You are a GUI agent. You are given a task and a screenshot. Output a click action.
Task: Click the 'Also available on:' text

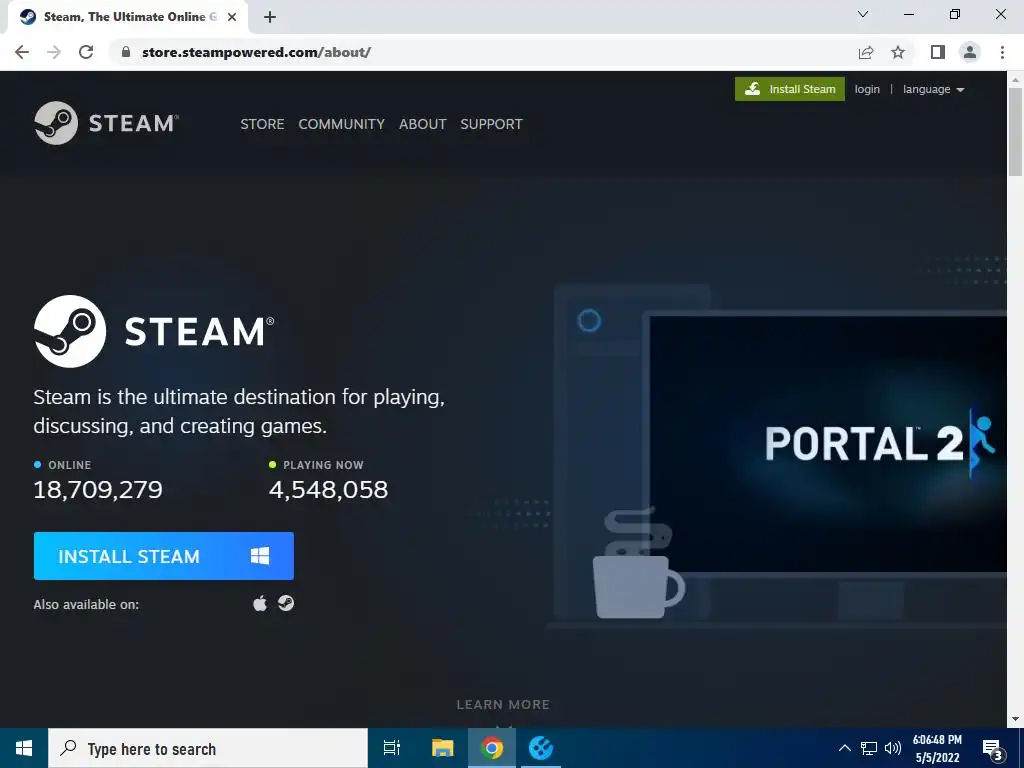point(86,605)
